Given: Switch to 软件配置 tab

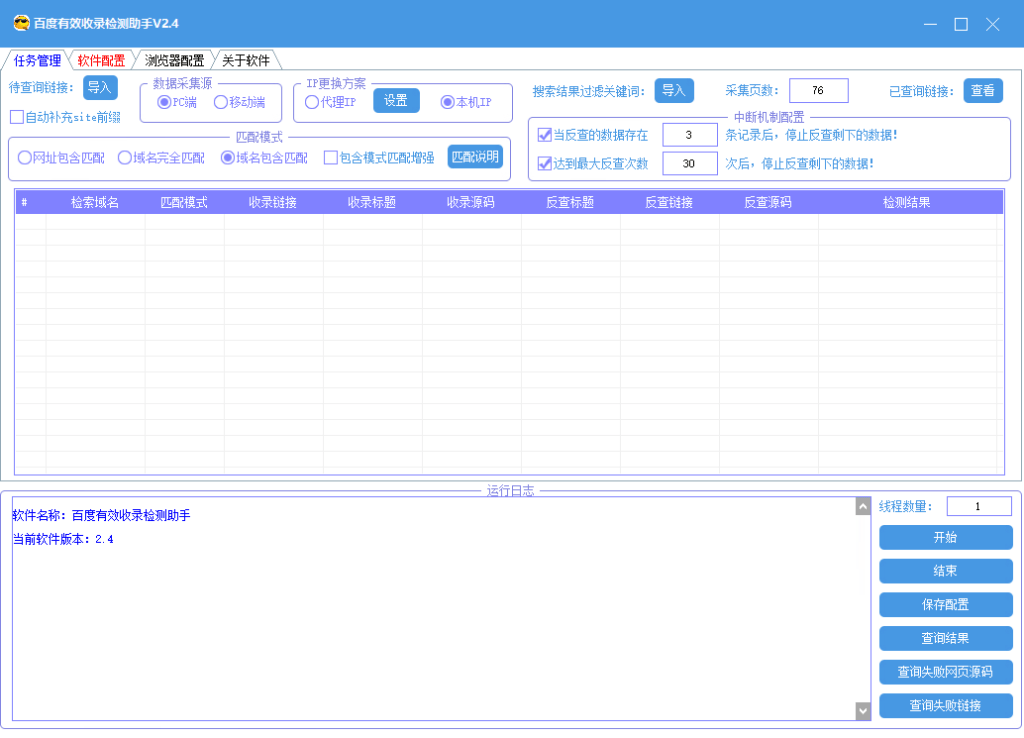Looking at the screenshot, I should pos(101,60).
